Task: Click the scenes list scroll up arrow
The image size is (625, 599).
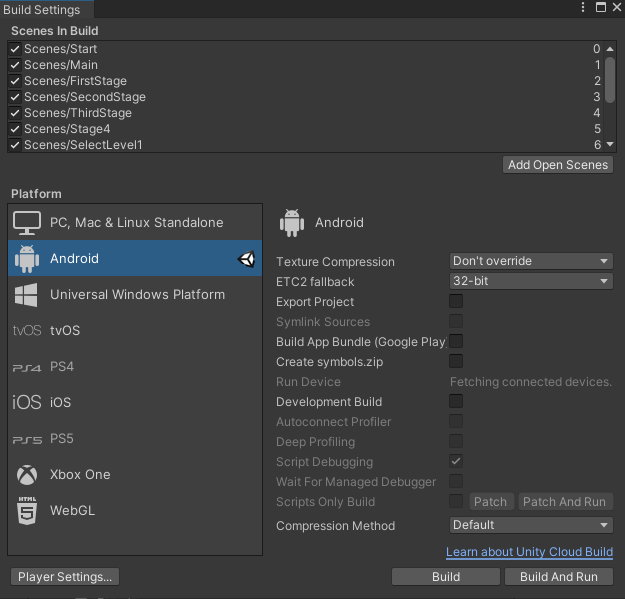Action: pyautogui.click(x=610, y=49)
